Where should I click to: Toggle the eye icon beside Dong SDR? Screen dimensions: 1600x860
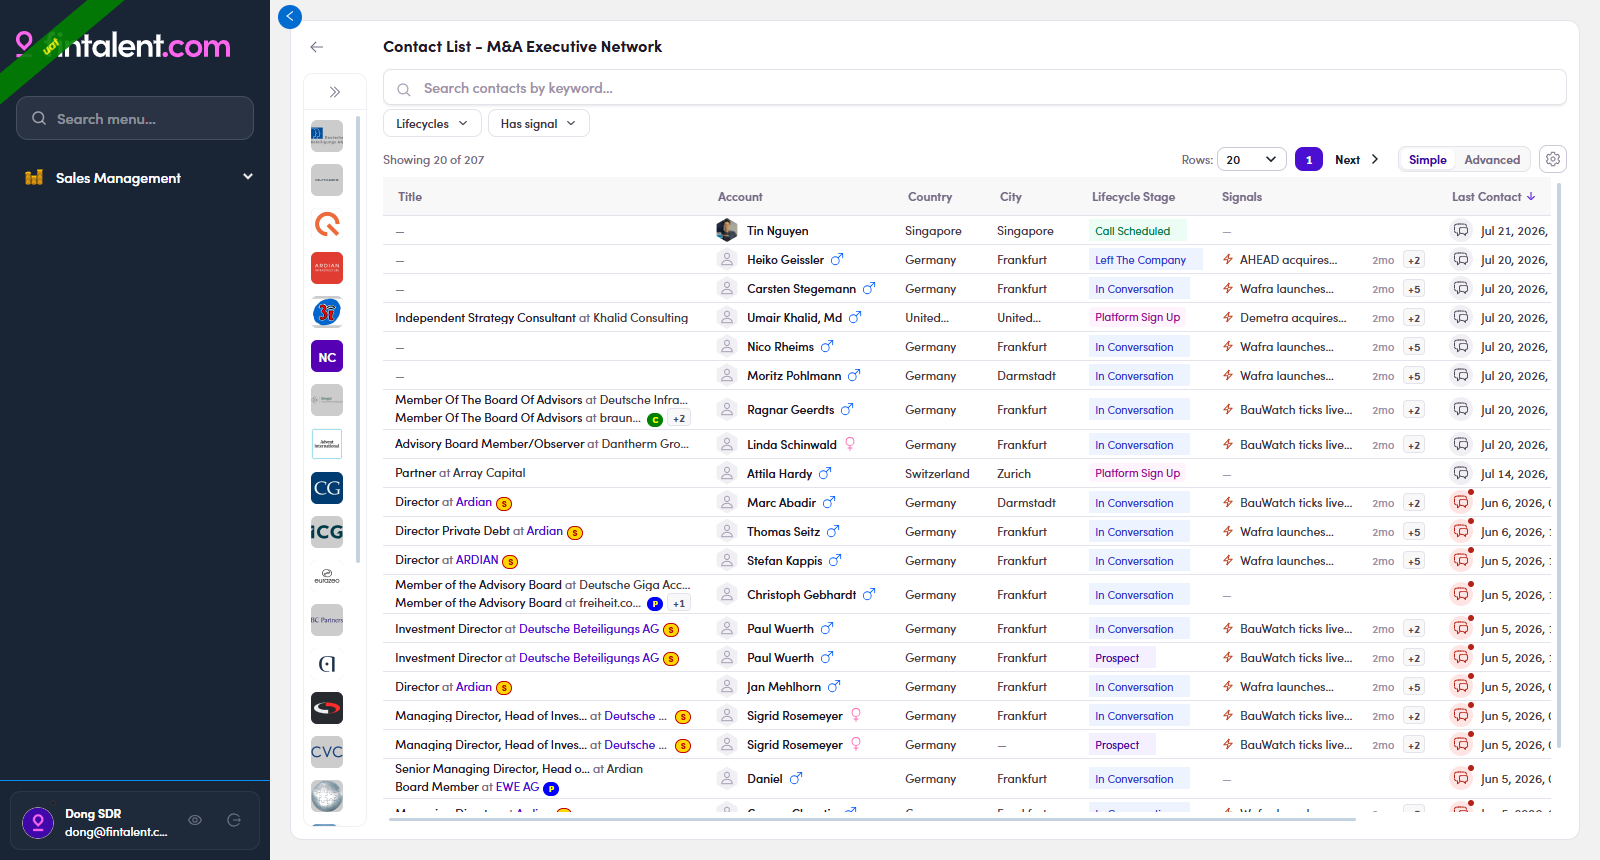pyautogui.click(x=195, y=820)
